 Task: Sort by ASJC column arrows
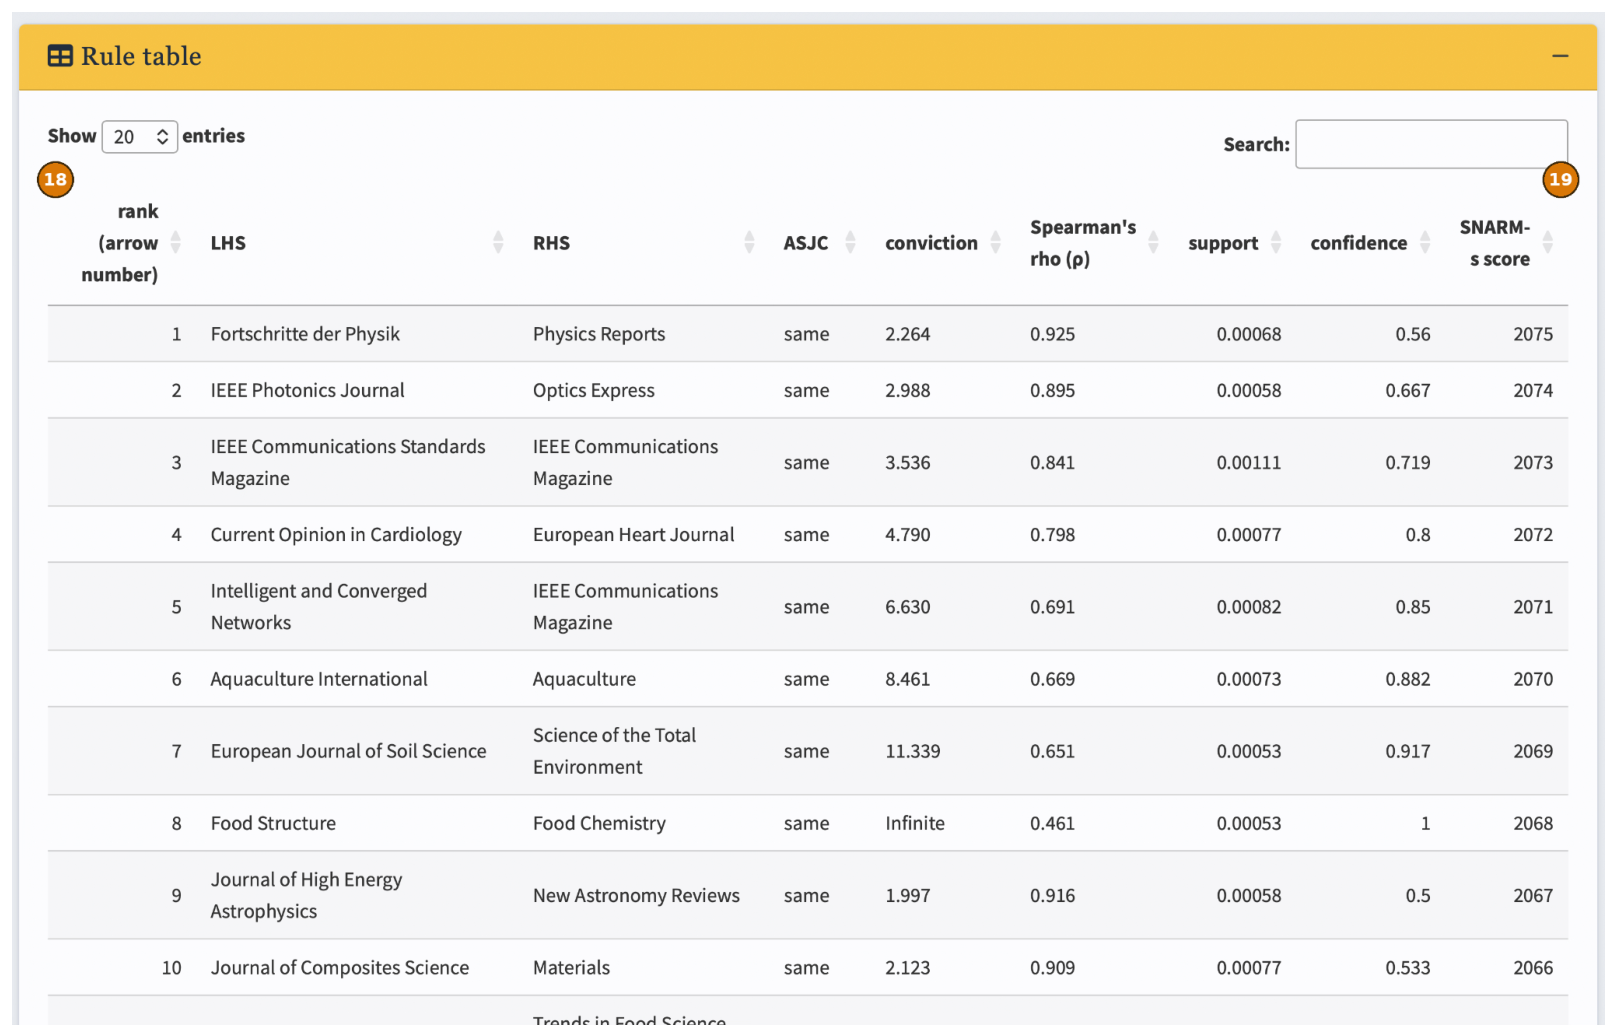(x=850, y=242)
